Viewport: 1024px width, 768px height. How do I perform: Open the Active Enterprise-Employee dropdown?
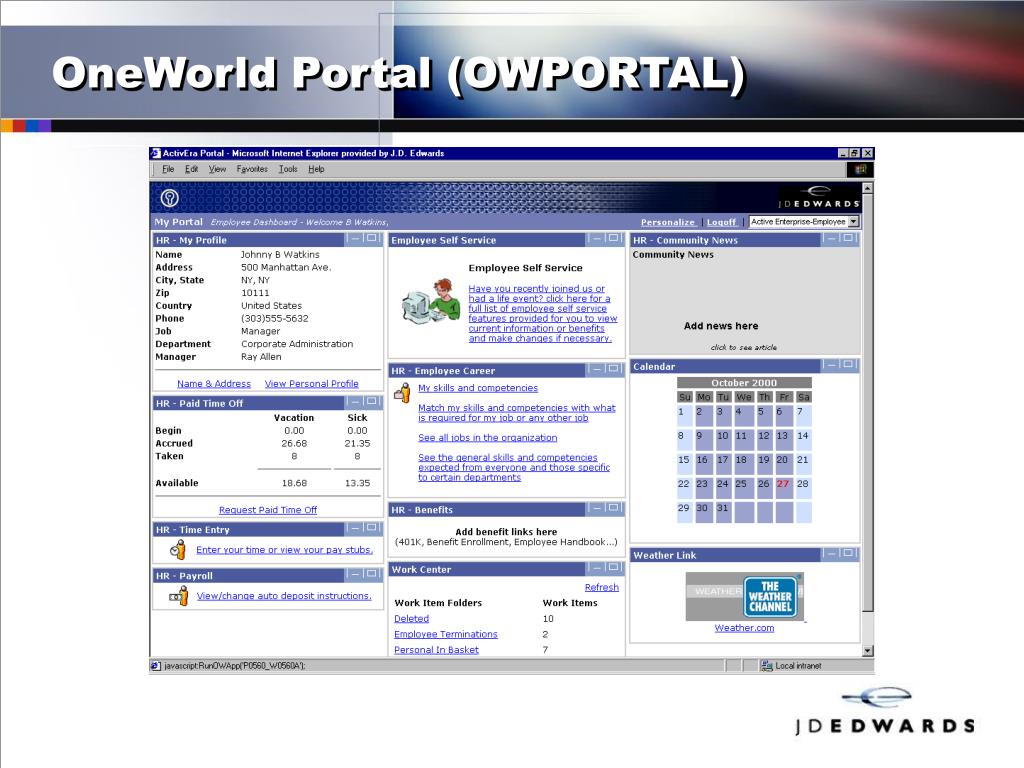click(853, 222)
